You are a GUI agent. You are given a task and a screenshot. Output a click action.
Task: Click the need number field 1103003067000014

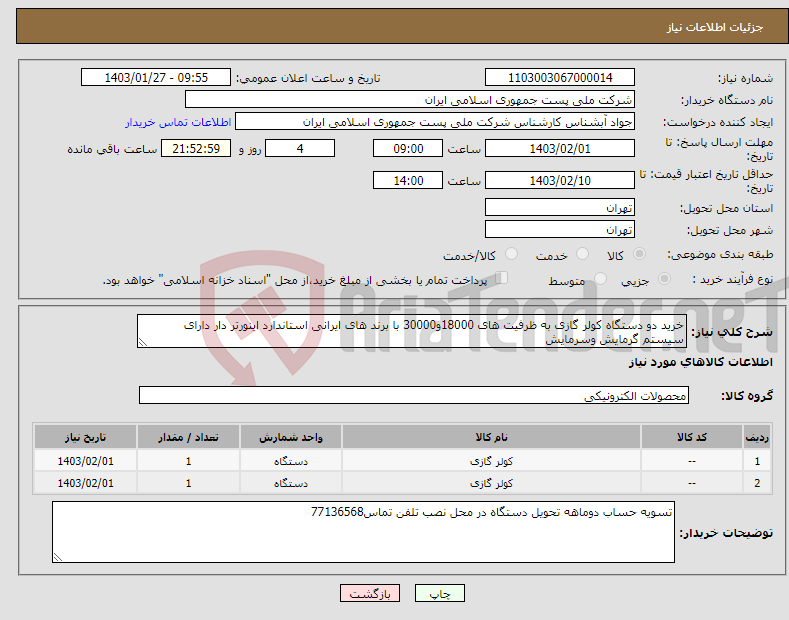[x=560, y=78]
